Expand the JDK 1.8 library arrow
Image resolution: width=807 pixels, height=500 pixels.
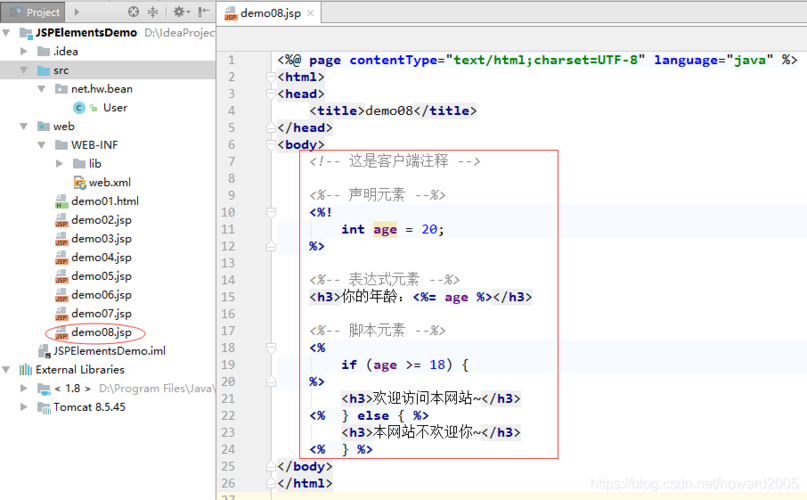24,388
